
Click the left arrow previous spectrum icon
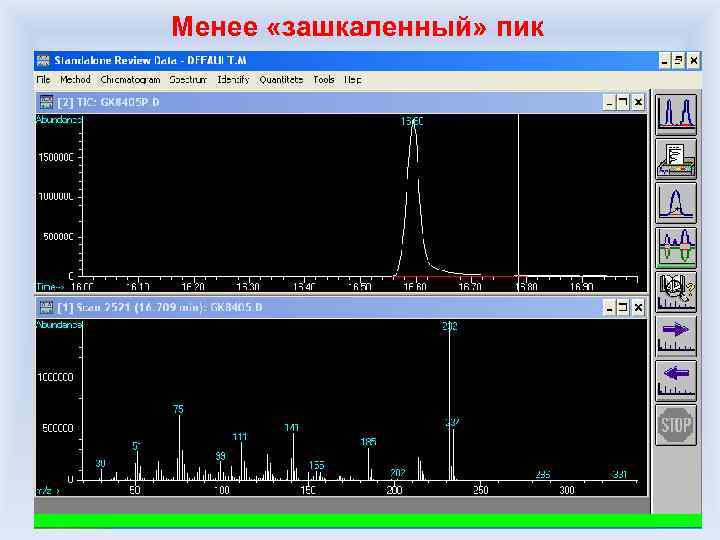675,380
